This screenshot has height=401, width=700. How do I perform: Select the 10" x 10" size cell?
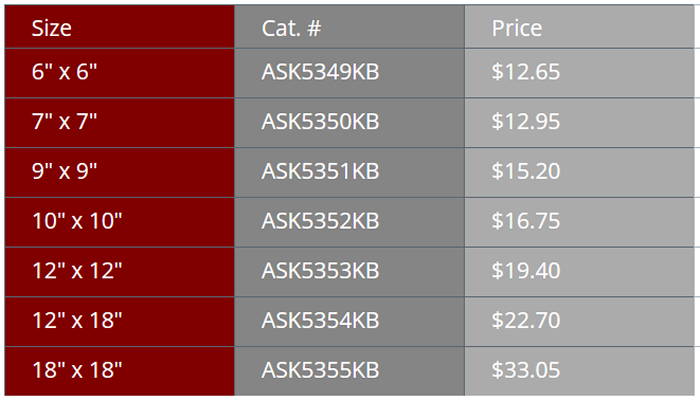tap(76, 221)
